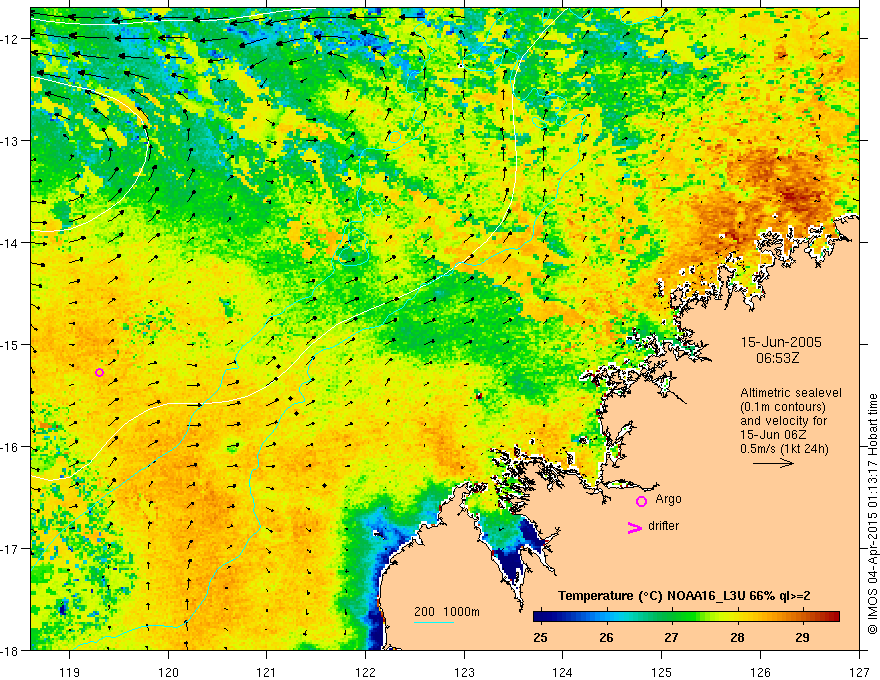
Task: Click longitude axis label '126'
Action: coord(760,672)
